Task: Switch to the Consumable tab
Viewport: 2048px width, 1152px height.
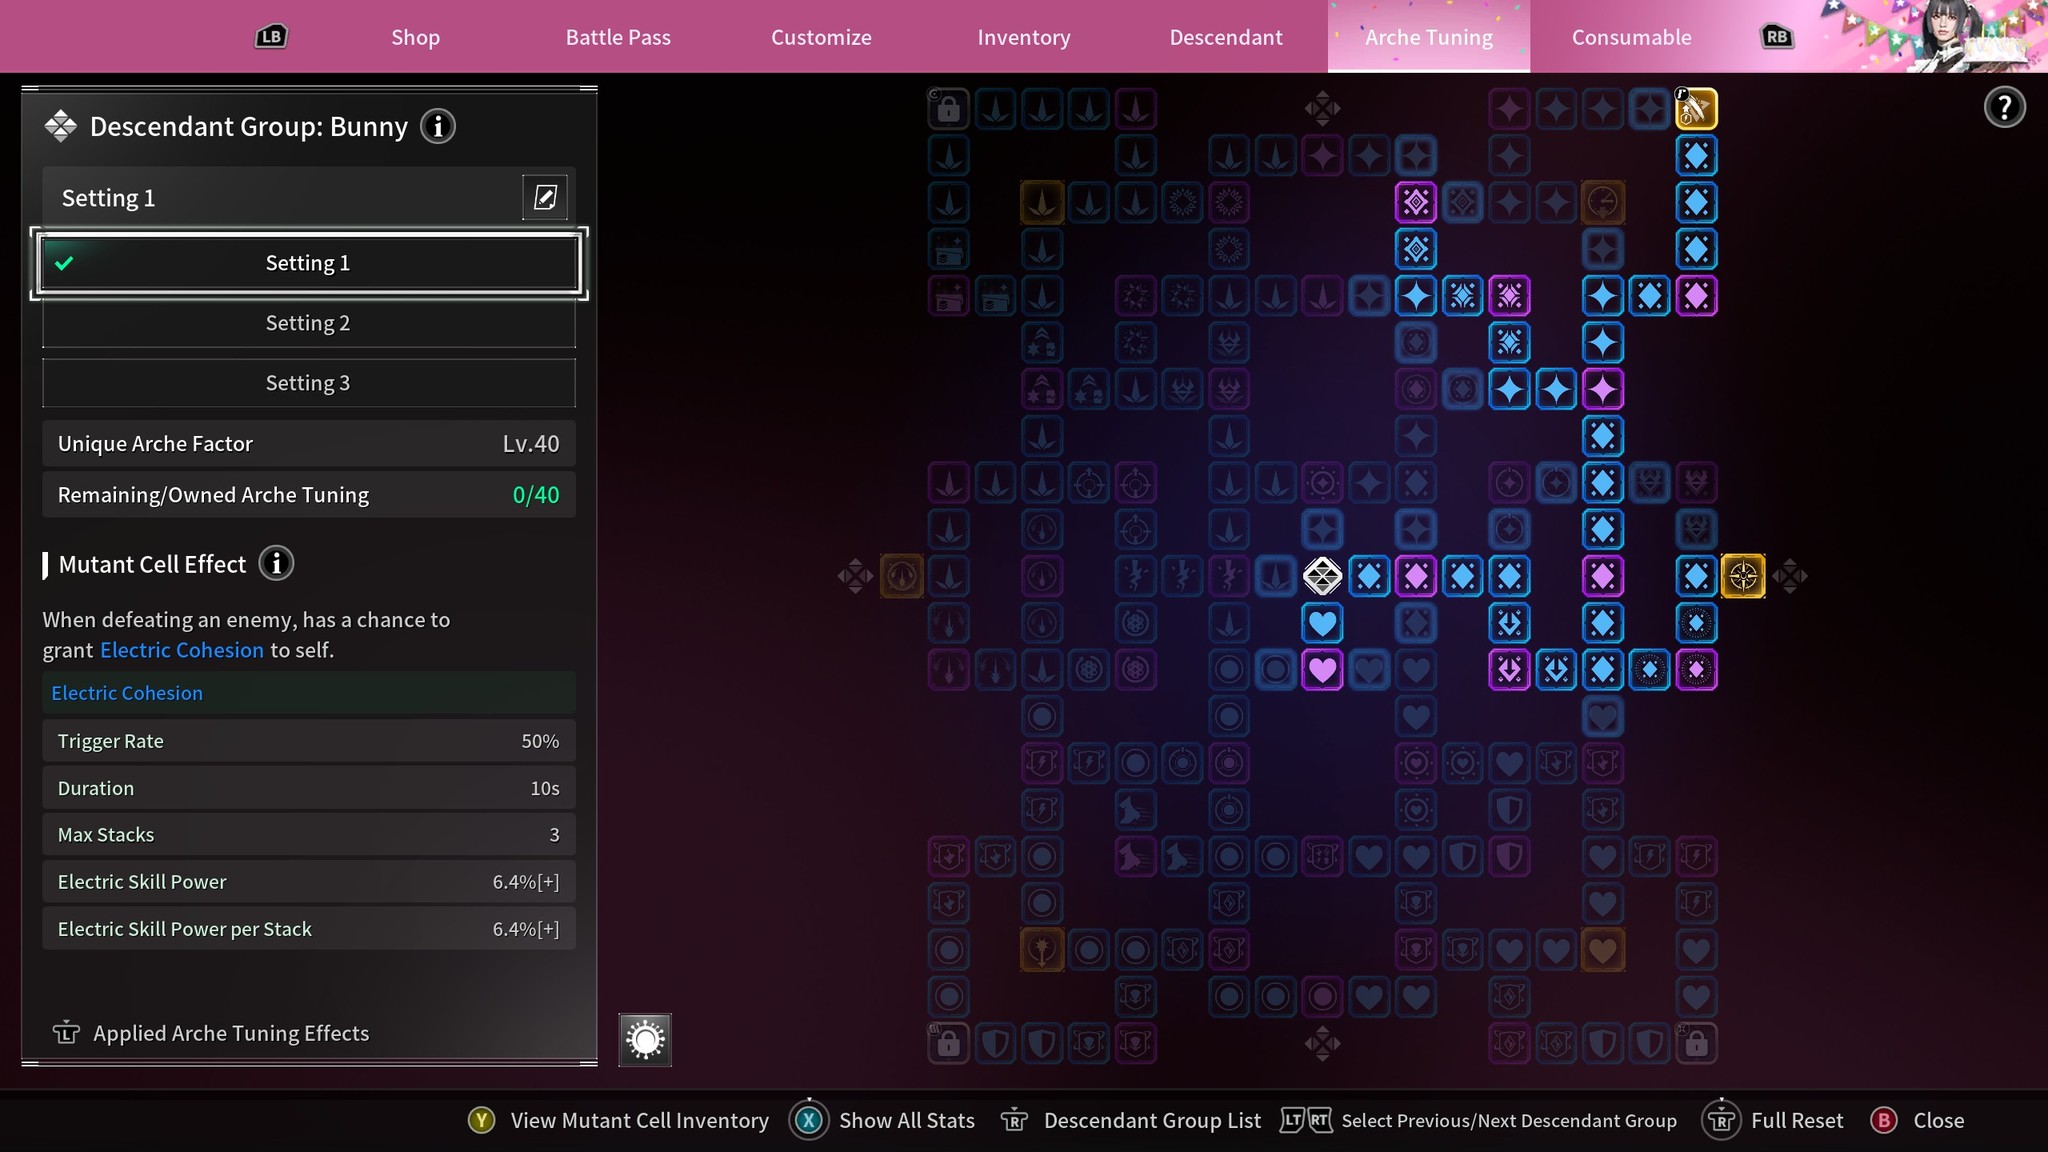Action: click(x=1632, y=37)
